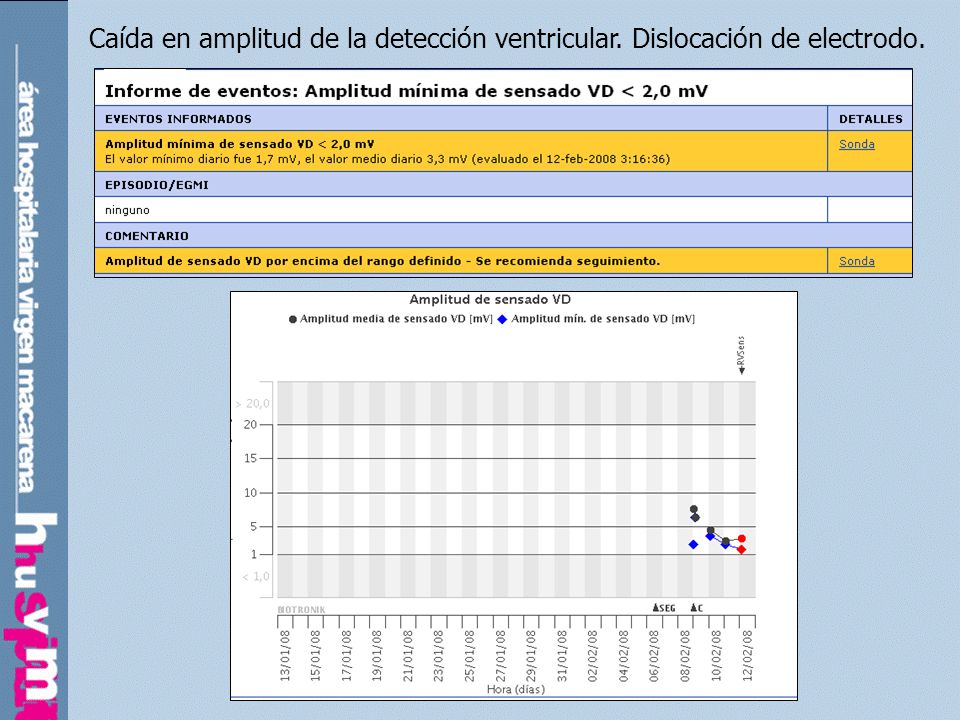The width and height of the screenshot is (960, 720).
Task: Click the BIOTRONIK label under the chart
Action: (x=301, y=610)
